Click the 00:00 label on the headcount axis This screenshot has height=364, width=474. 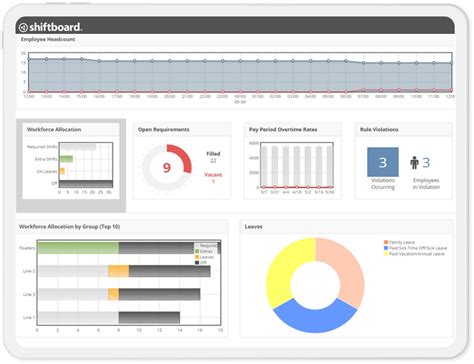pyautogui.click(x=240, y=96)
